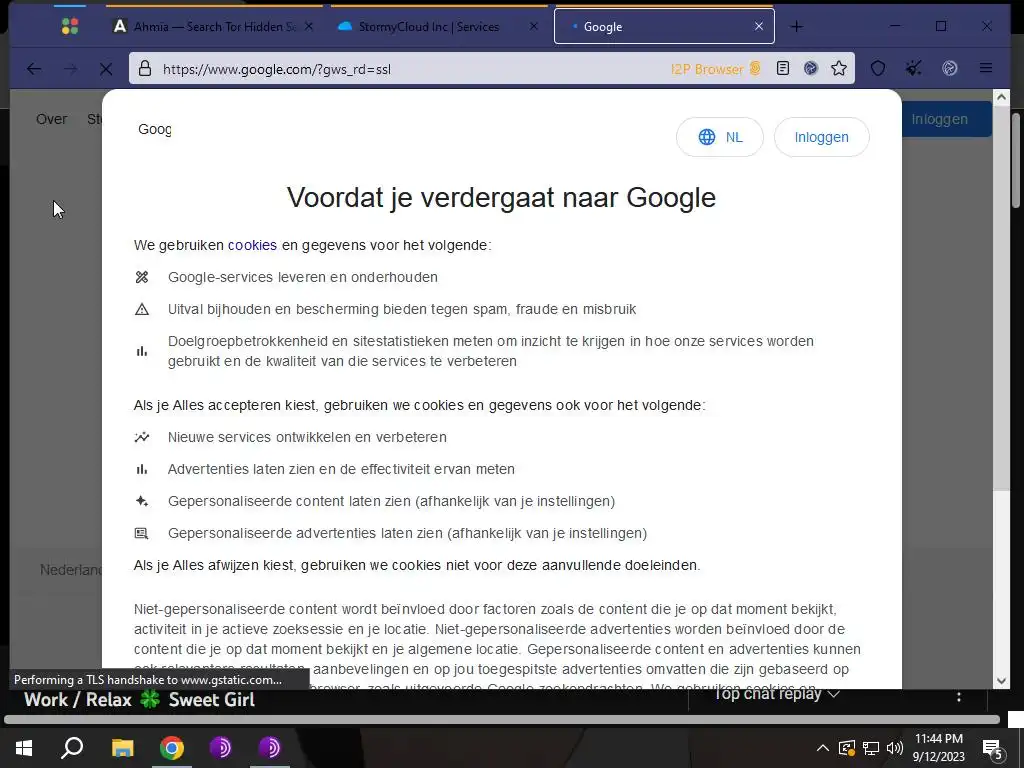Open volume control in system tray
1024x768 pixels.
[x=895, y=748]
